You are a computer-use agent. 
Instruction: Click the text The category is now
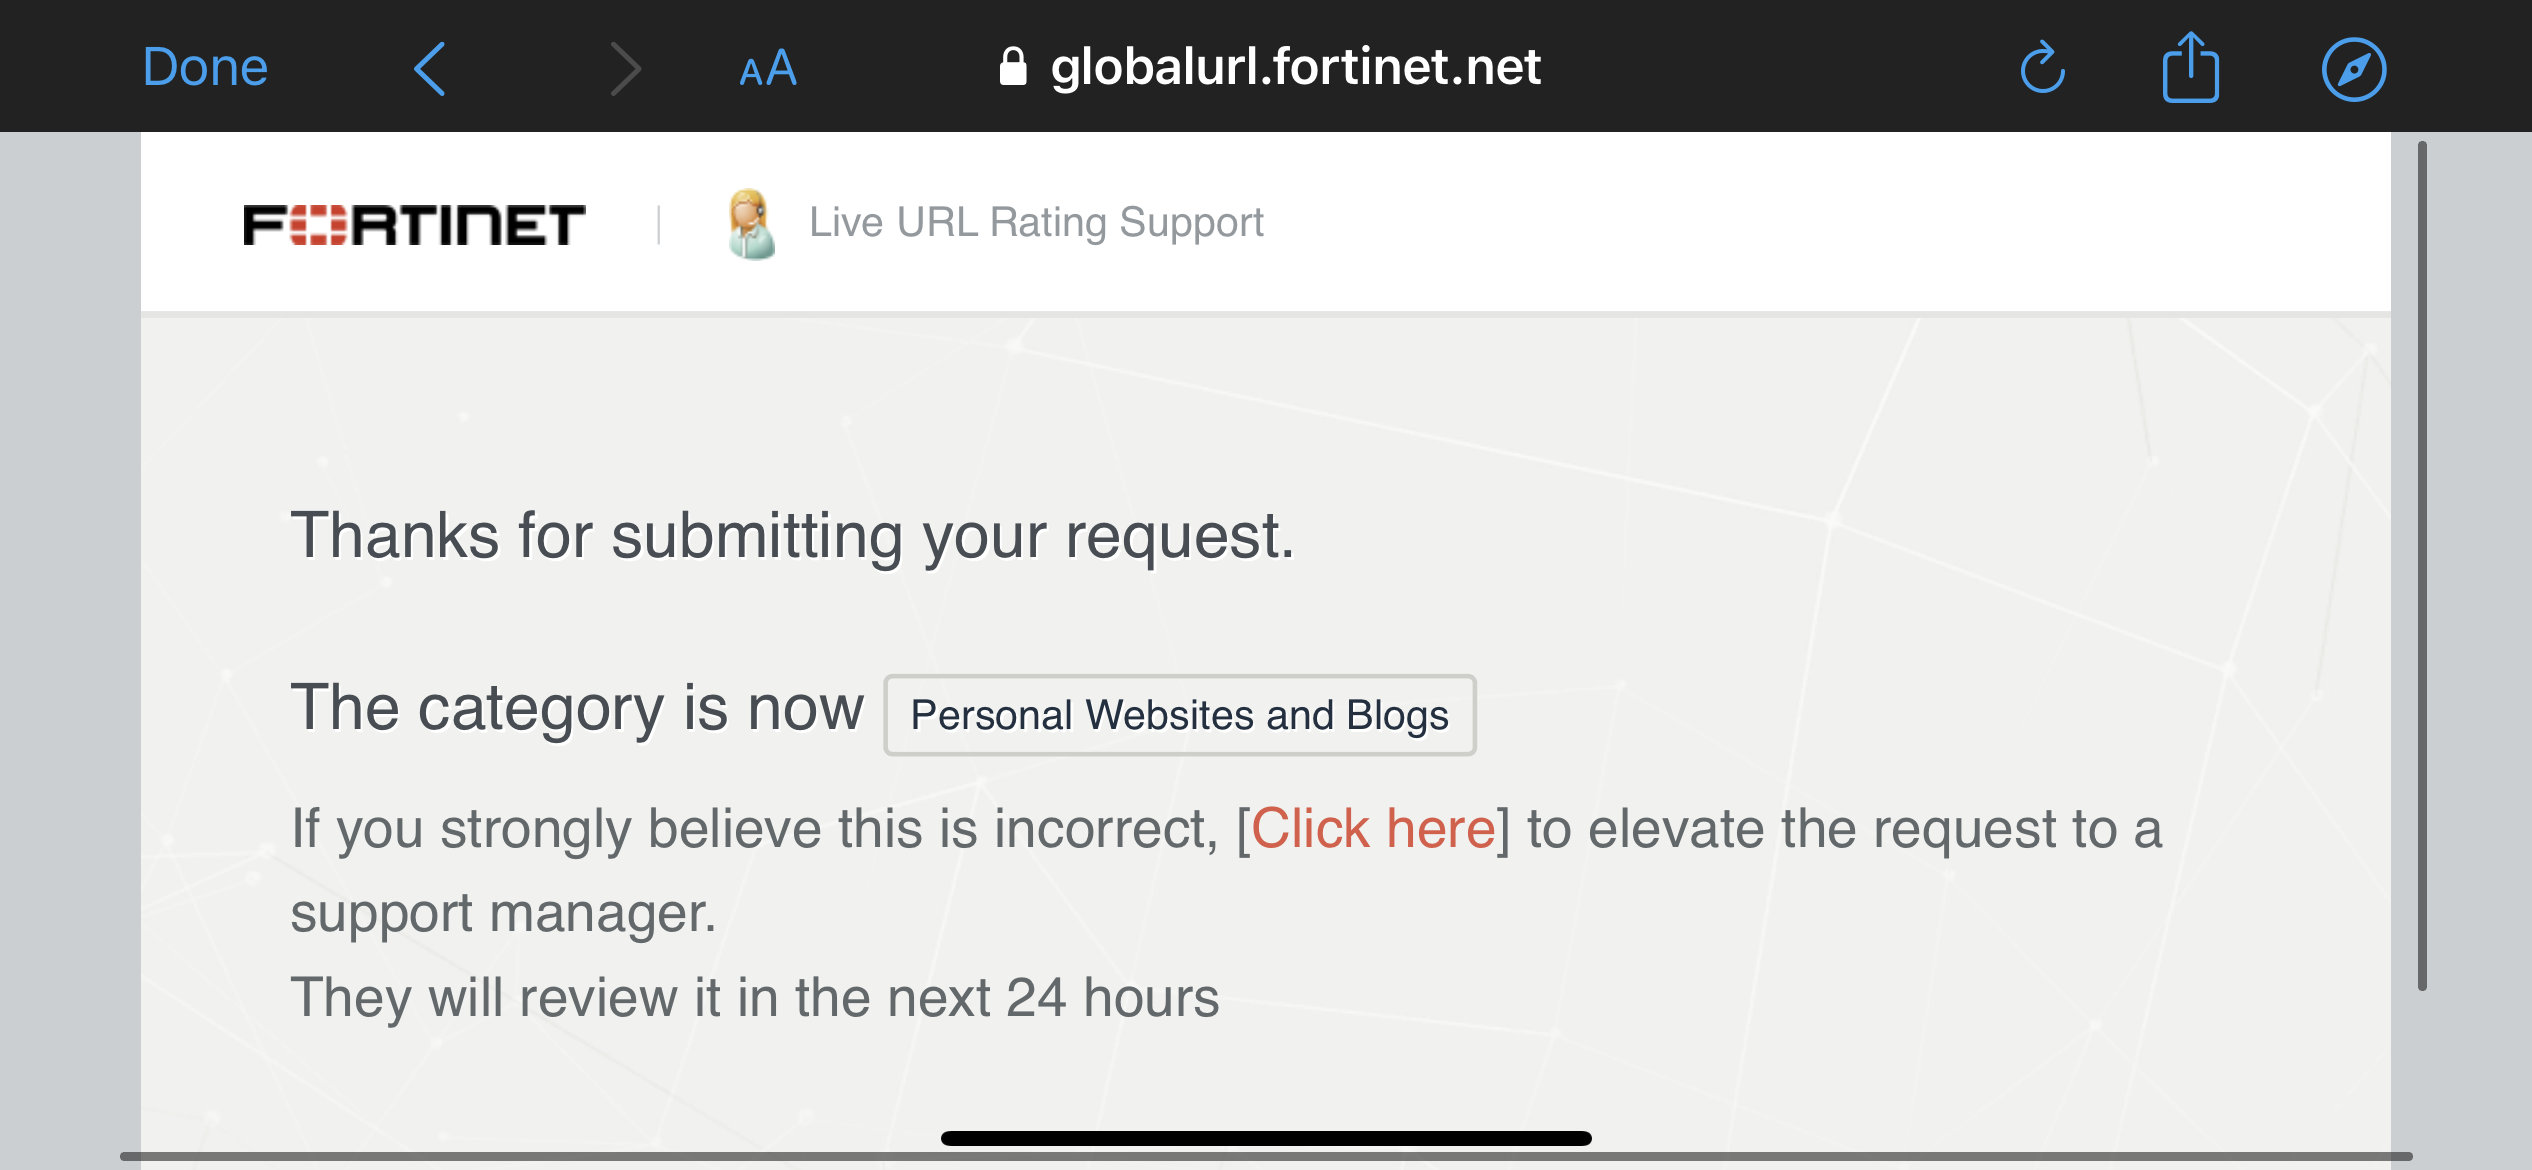577,708
